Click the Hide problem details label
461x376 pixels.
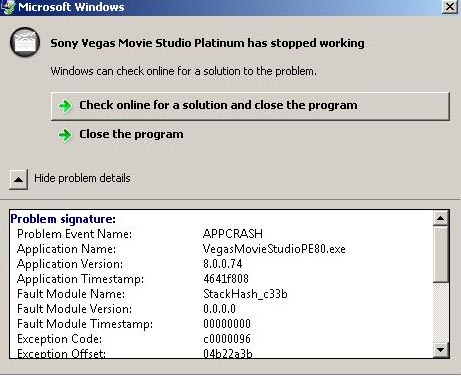point(82,178)
